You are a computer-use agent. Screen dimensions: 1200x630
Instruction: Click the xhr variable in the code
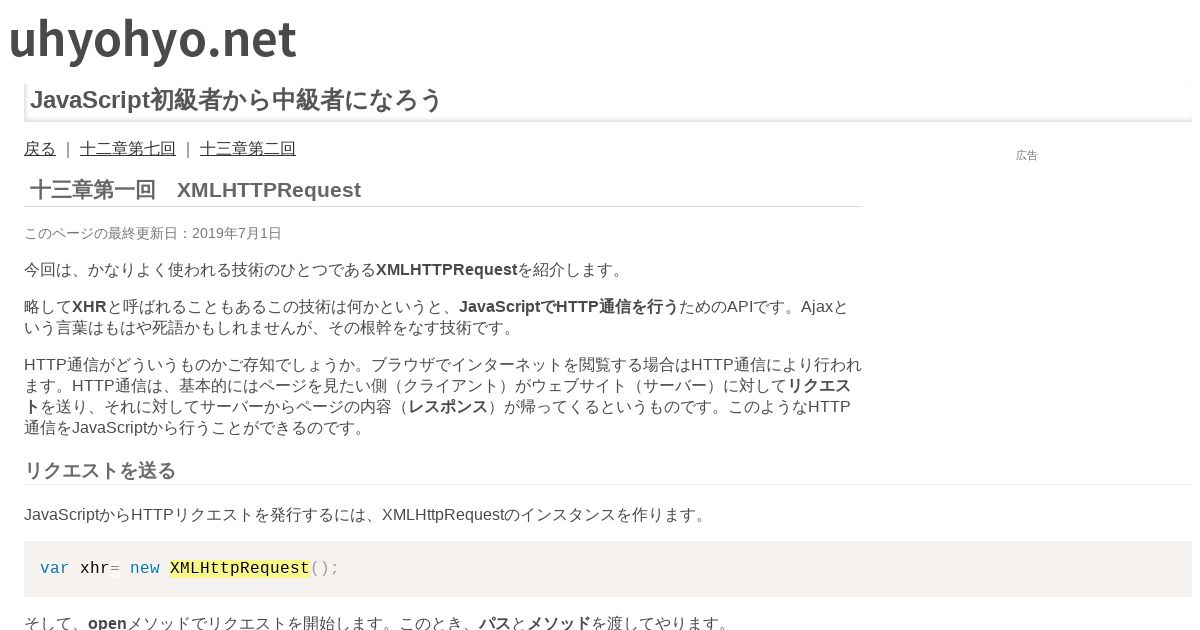pos(95,568)
